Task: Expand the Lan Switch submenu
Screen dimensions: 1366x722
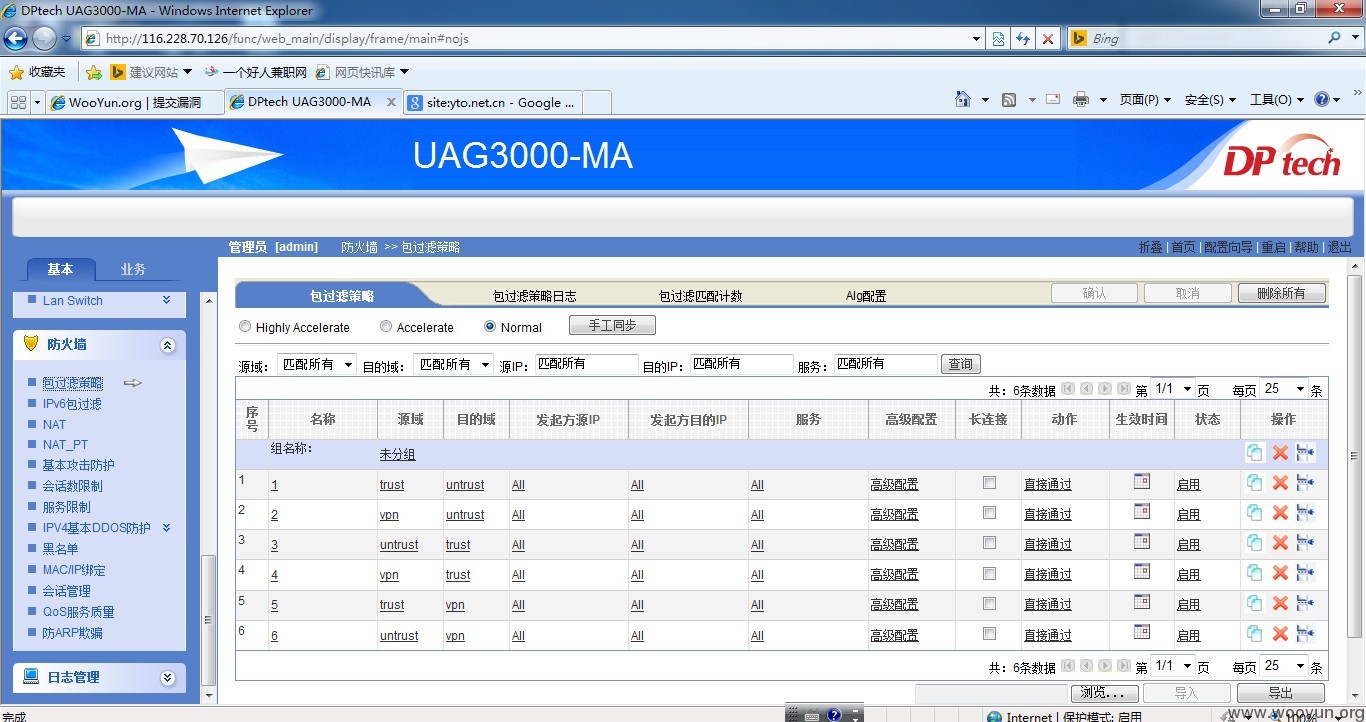Action: click(x=166, y=300)
